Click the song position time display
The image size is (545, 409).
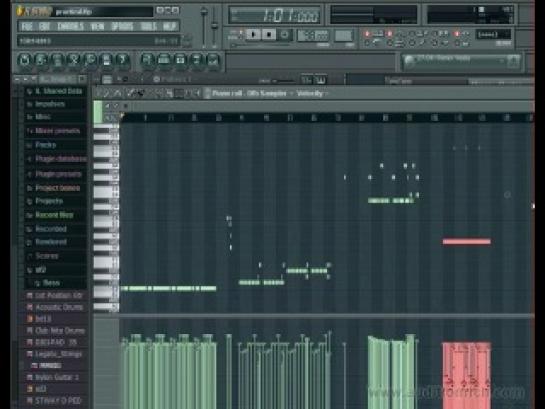275,15
